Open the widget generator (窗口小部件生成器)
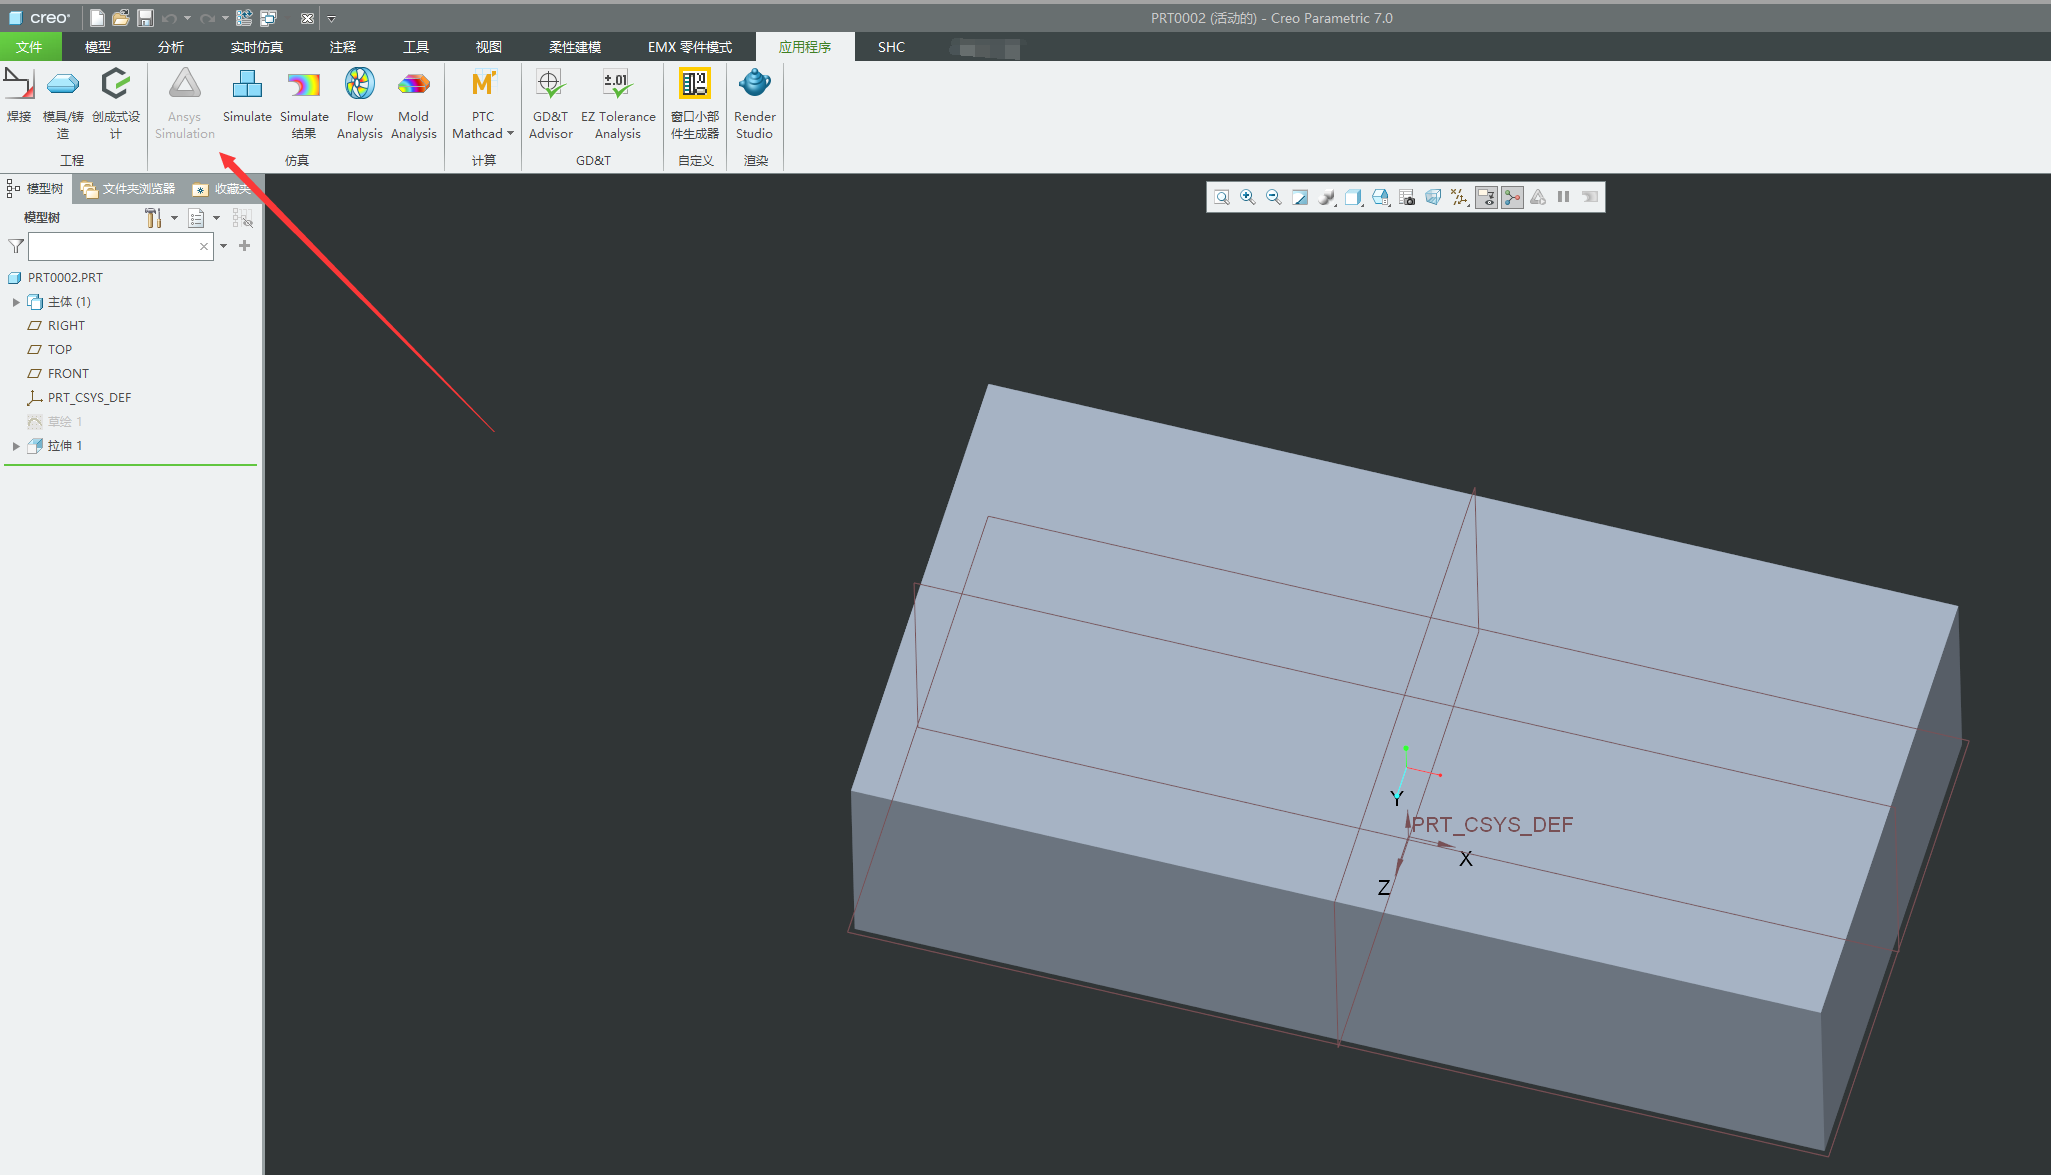The height and width of the screenshot is (1175, 2051). coord(695,103)
